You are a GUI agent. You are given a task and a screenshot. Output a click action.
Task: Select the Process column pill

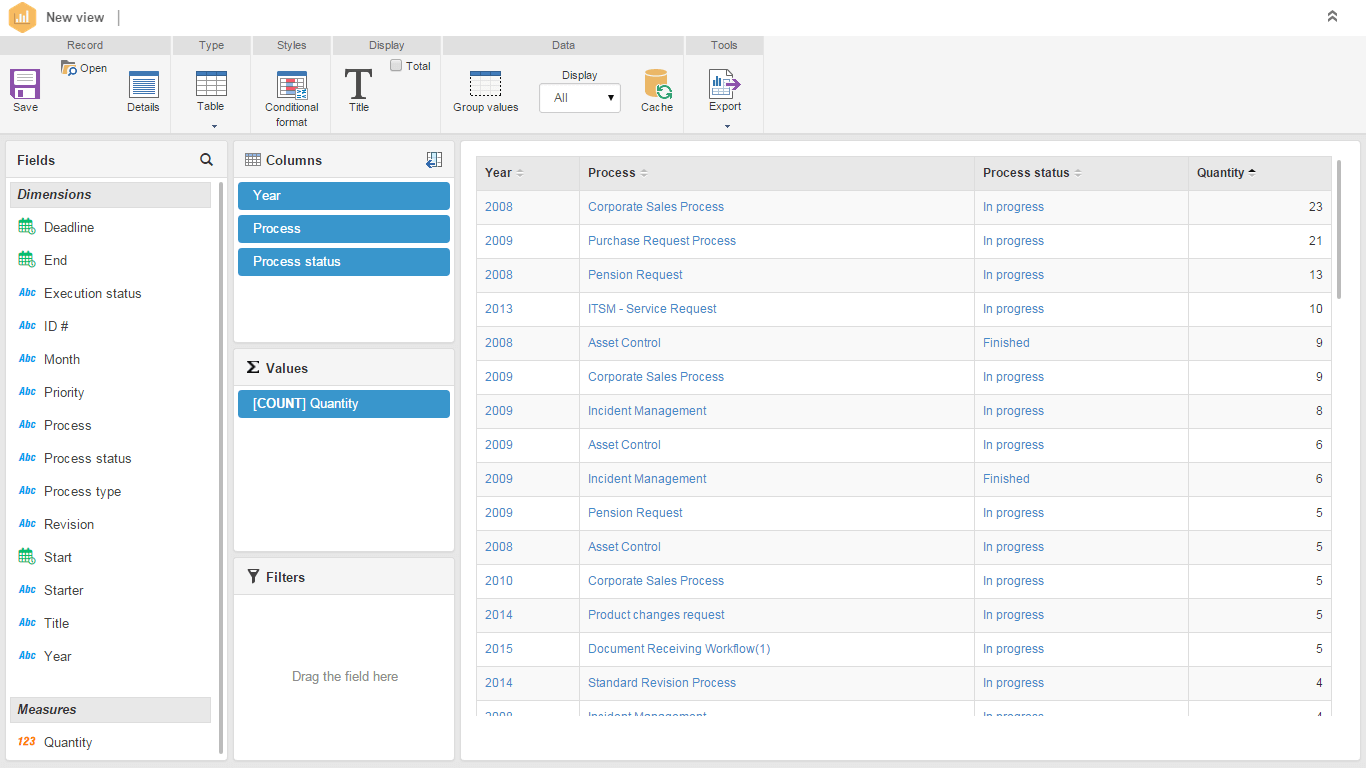pos(344,229)
